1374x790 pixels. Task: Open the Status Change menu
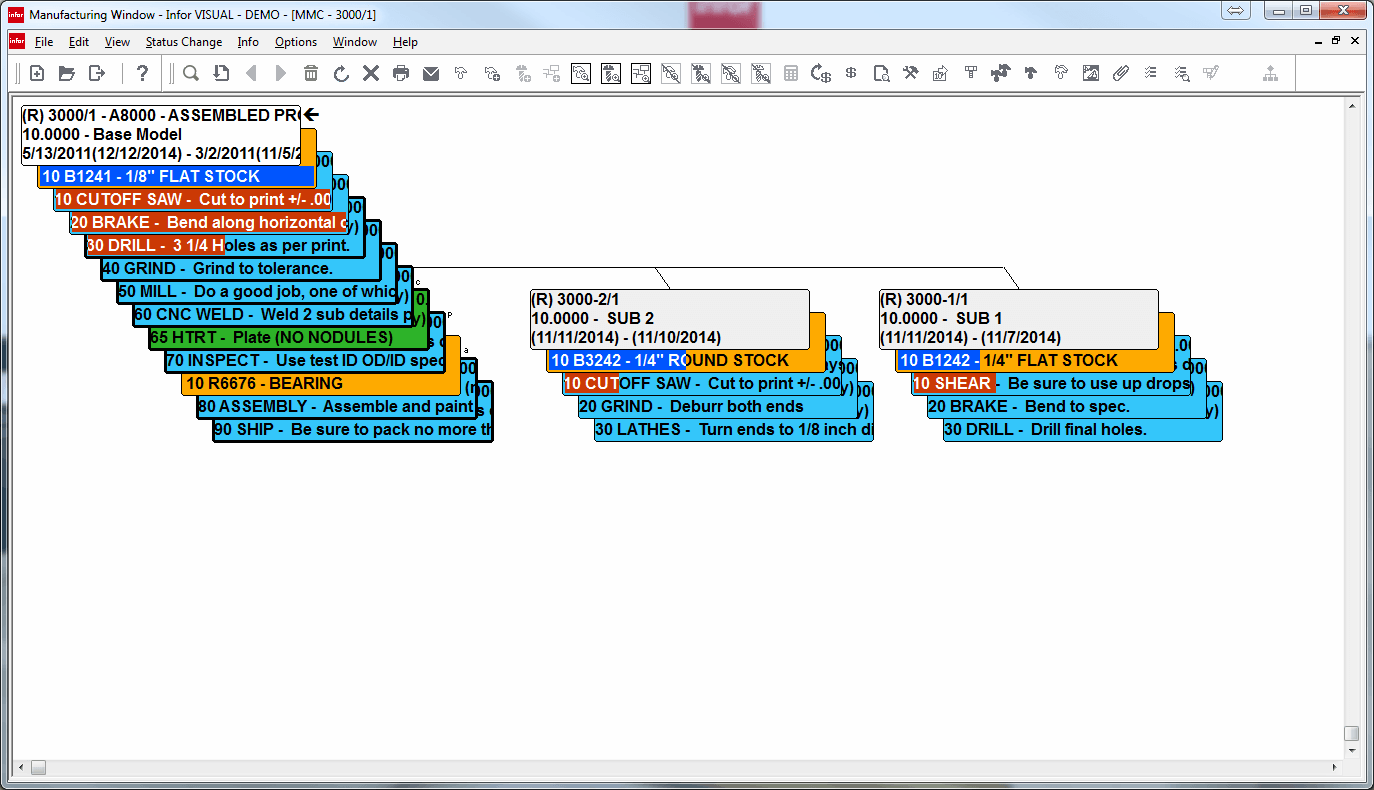point(184,42)
